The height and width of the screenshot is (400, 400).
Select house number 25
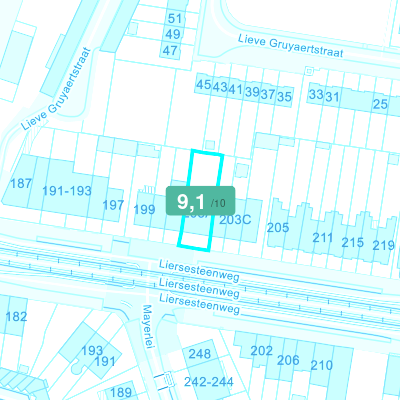click(380, 104)
